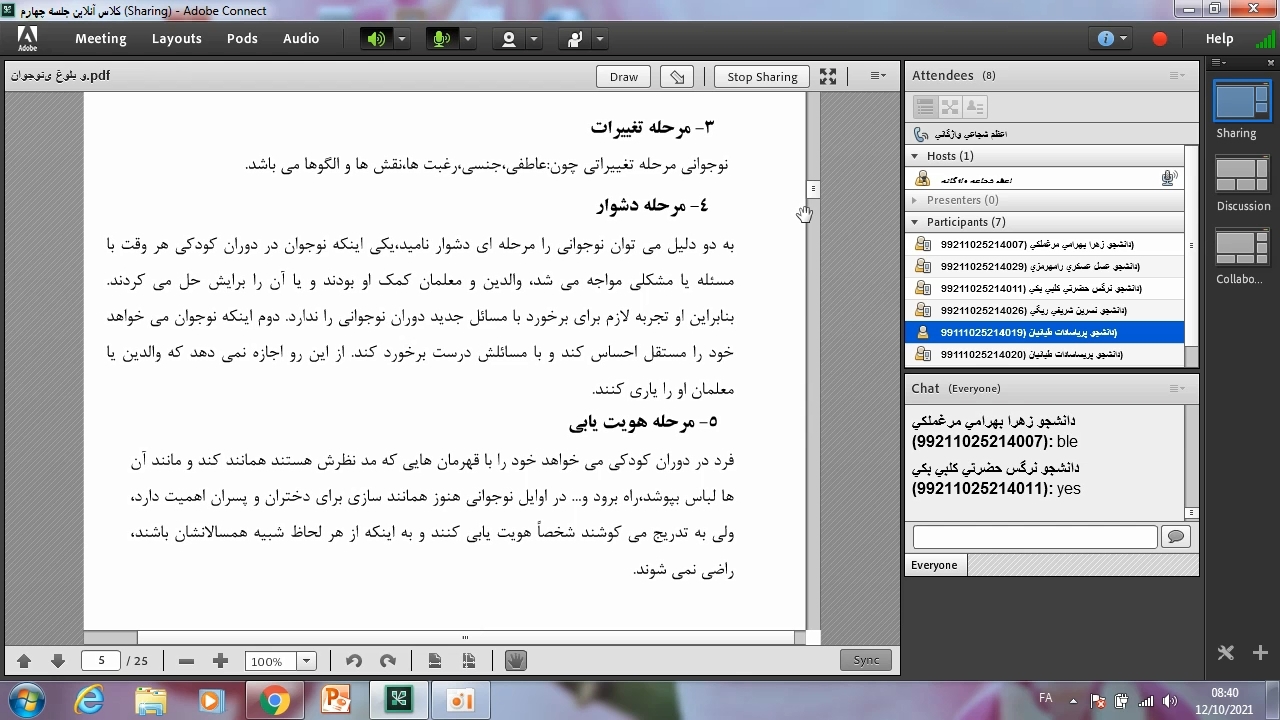
Task: Go to the next PDF page
Action: pos(58,661)
